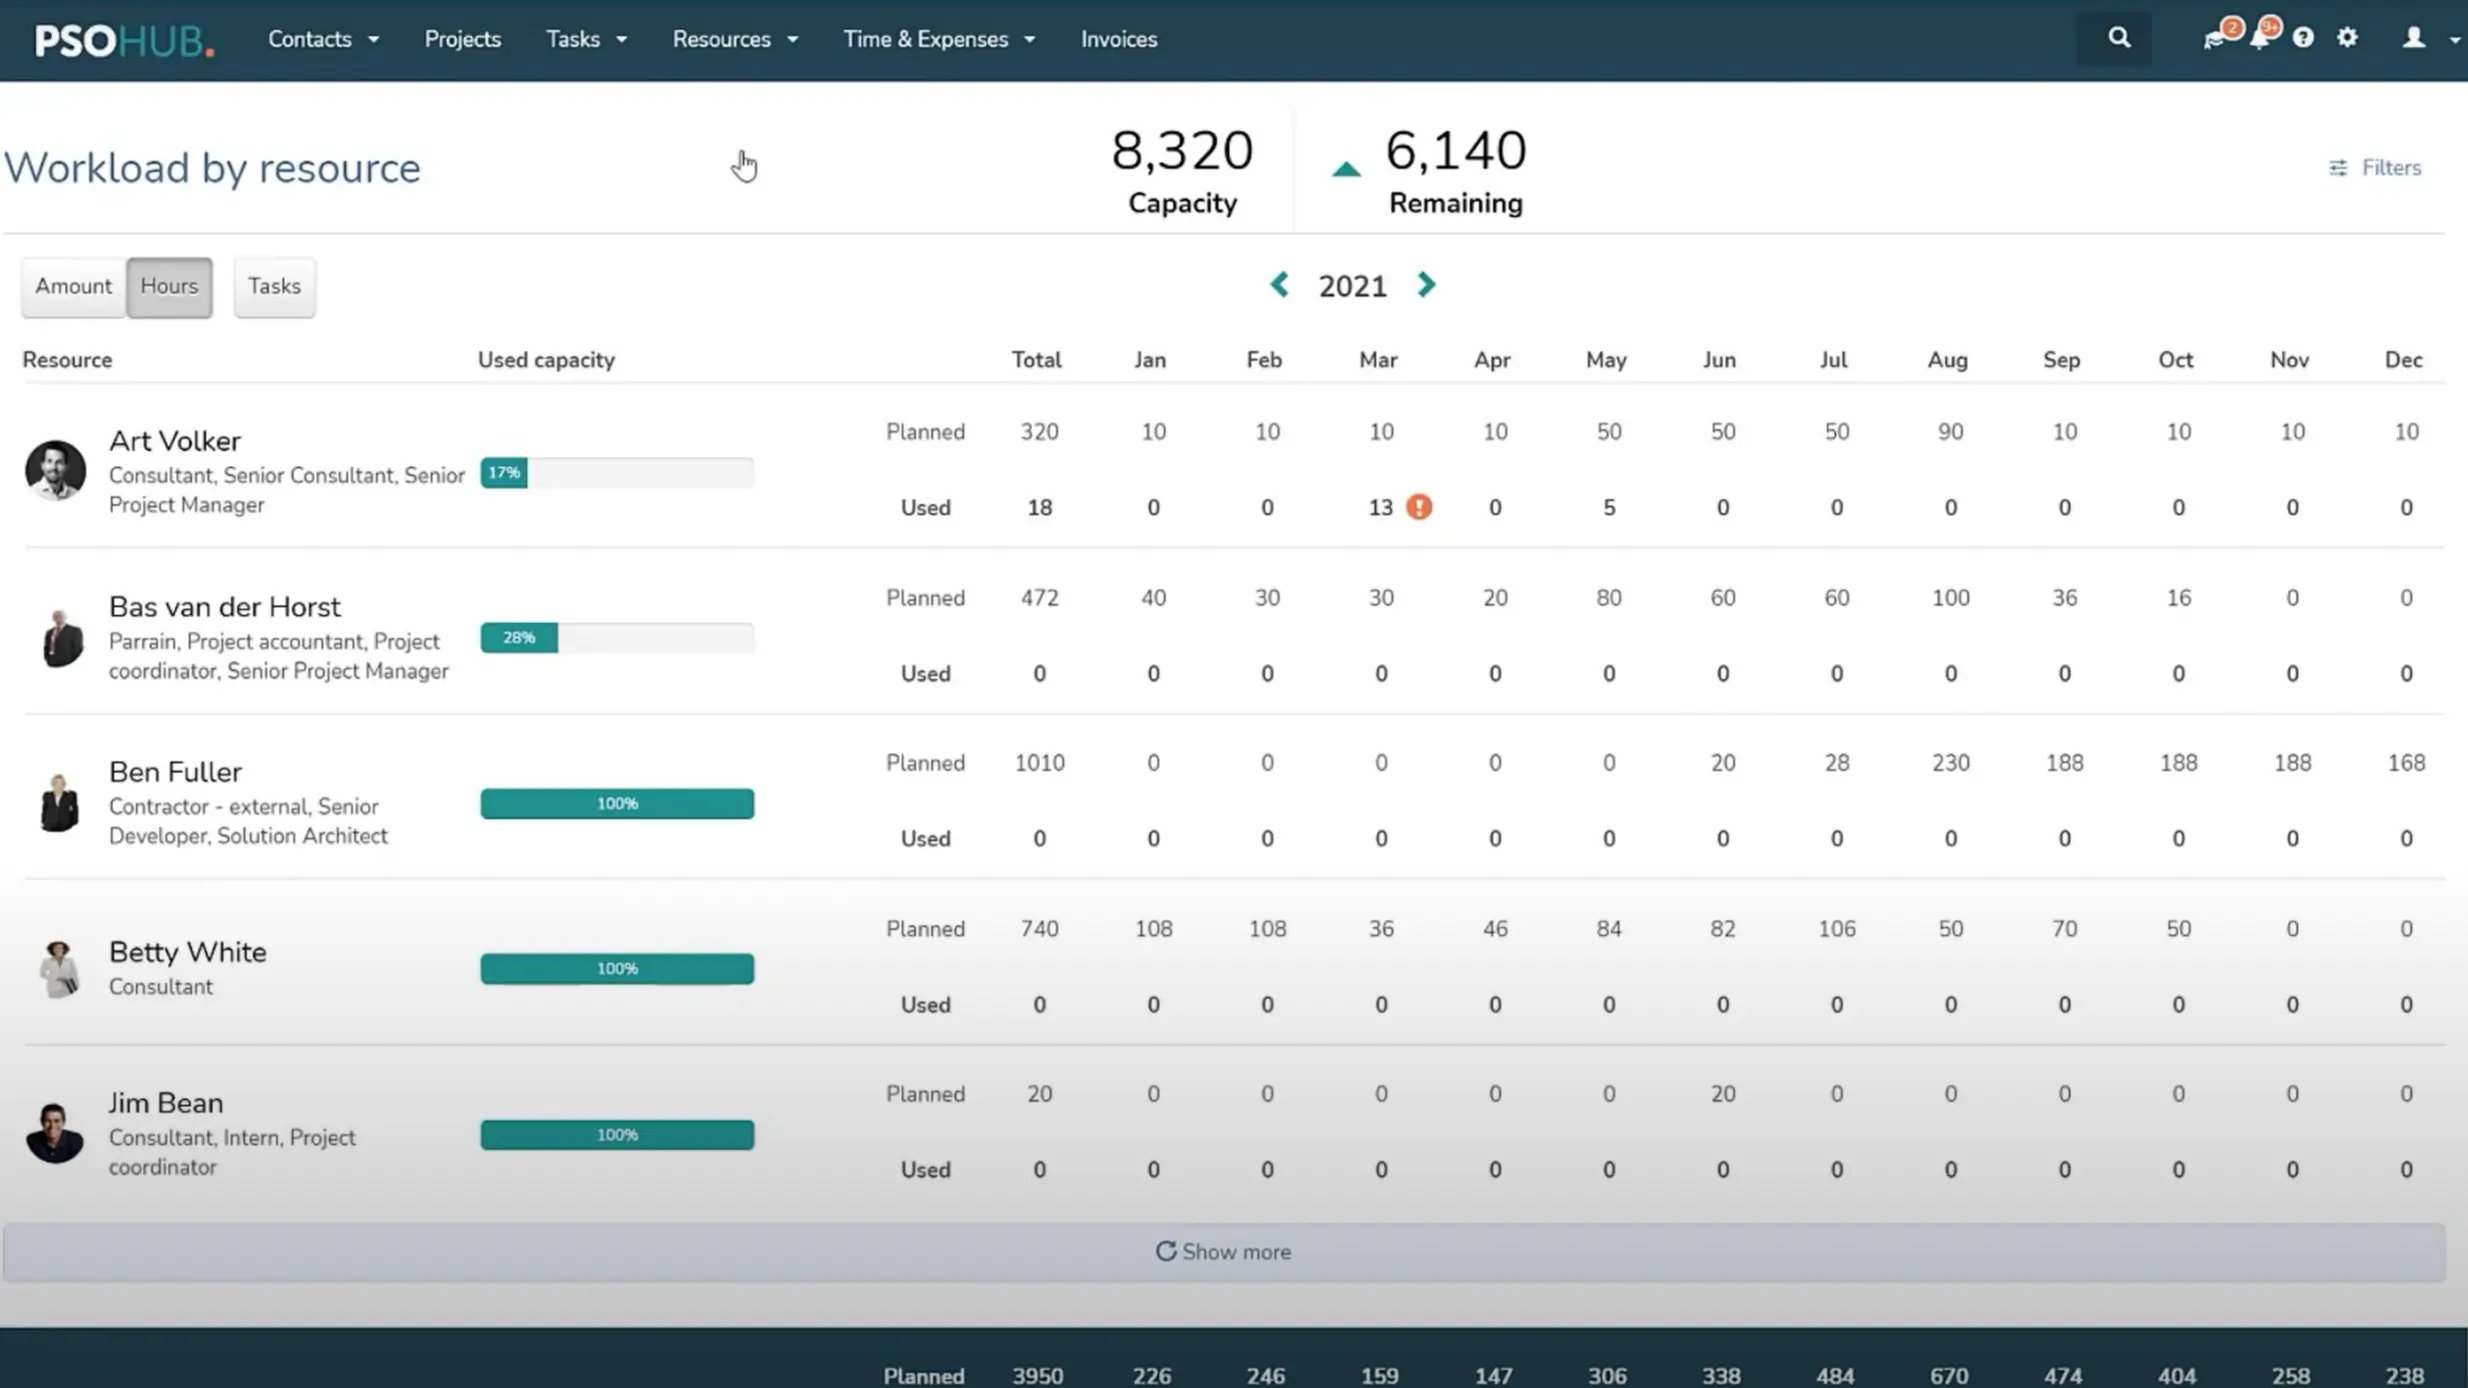Select the Hours view toggle
The height and width of the screenshot is (1388, 2468).
pos(168,286)
